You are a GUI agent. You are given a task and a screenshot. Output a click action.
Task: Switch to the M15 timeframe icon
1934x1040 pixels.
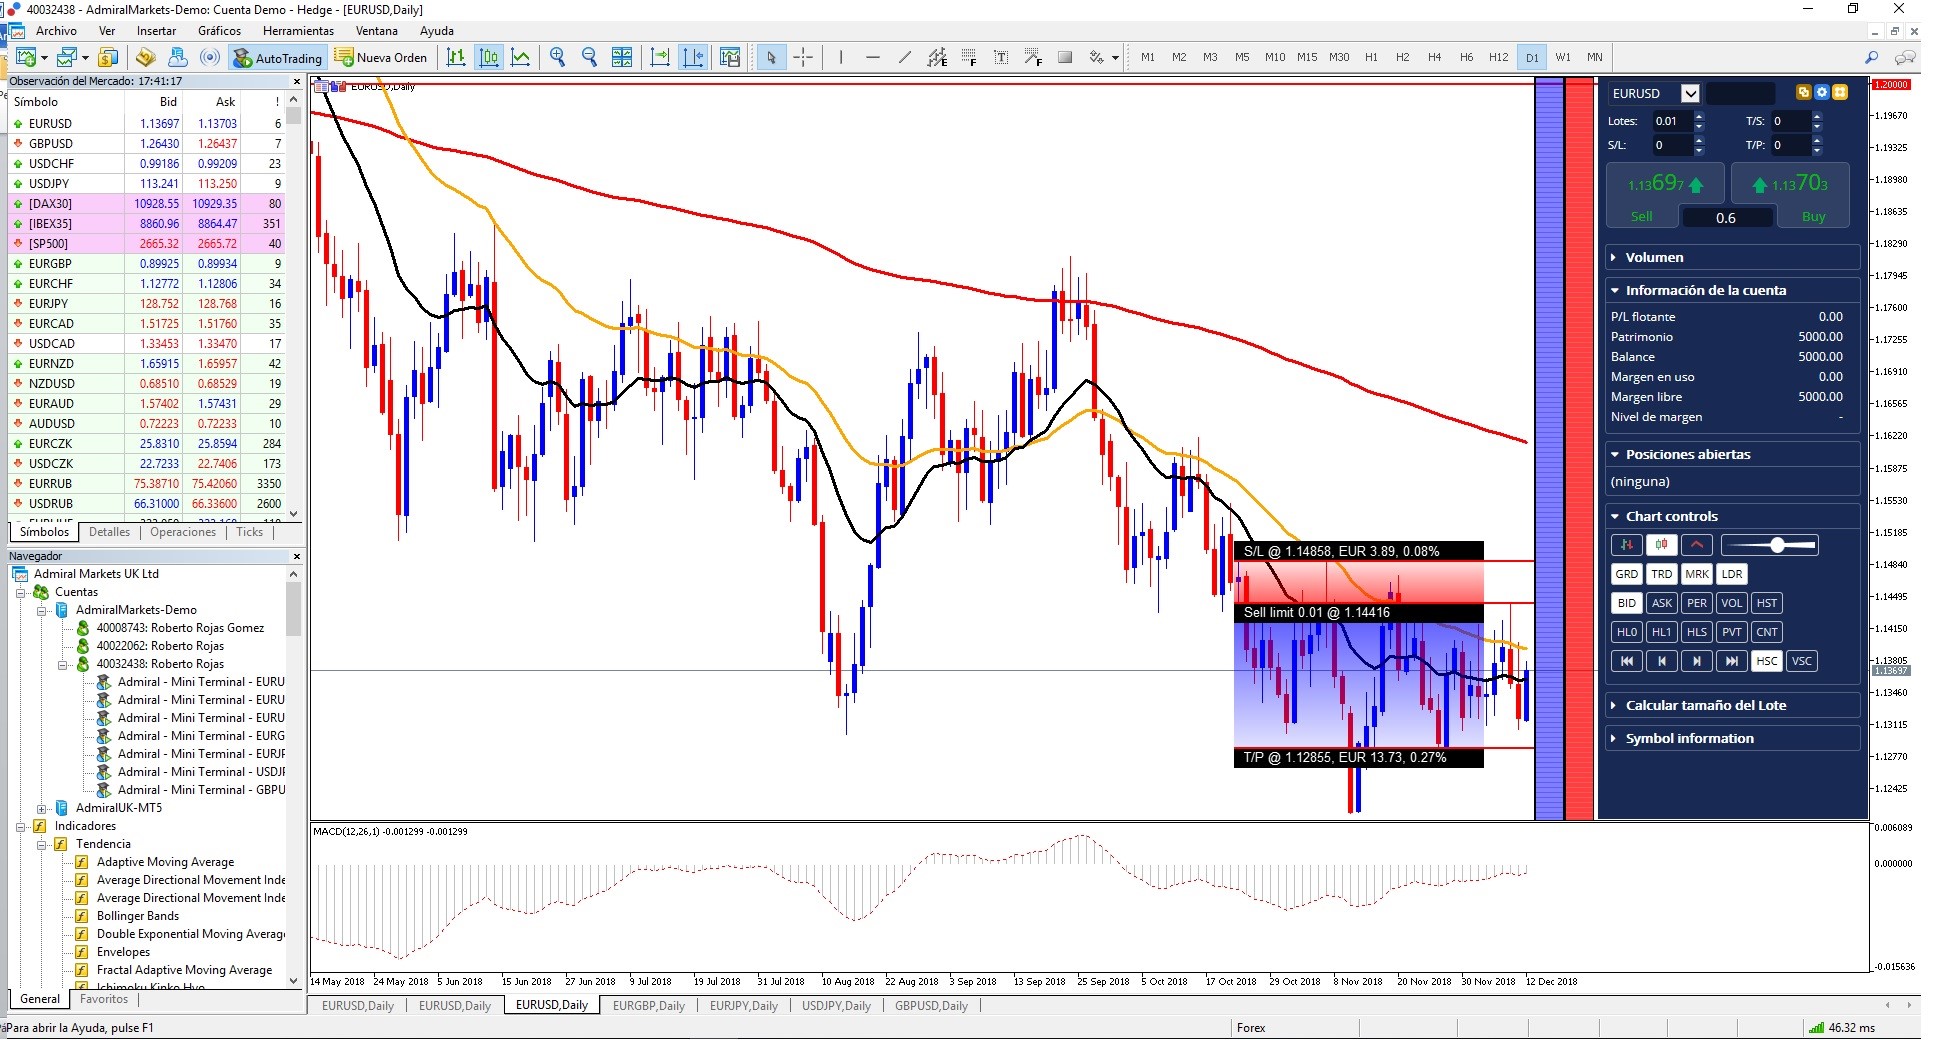point(1307,57)
